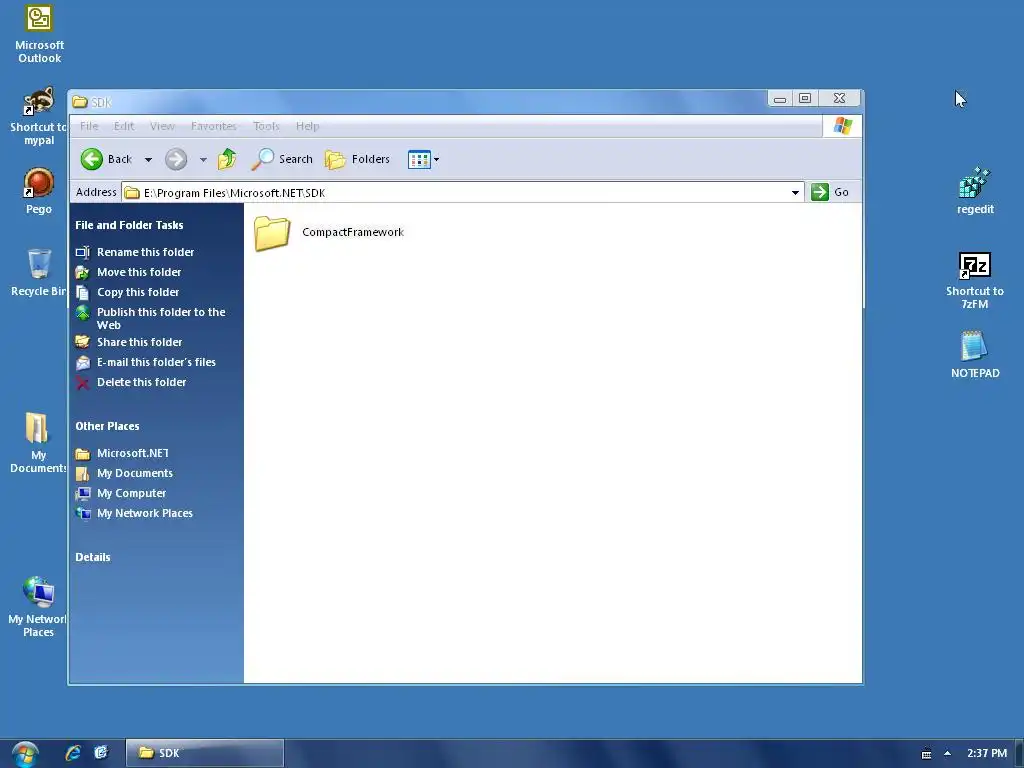Open the Search pane

coord(282,159)
